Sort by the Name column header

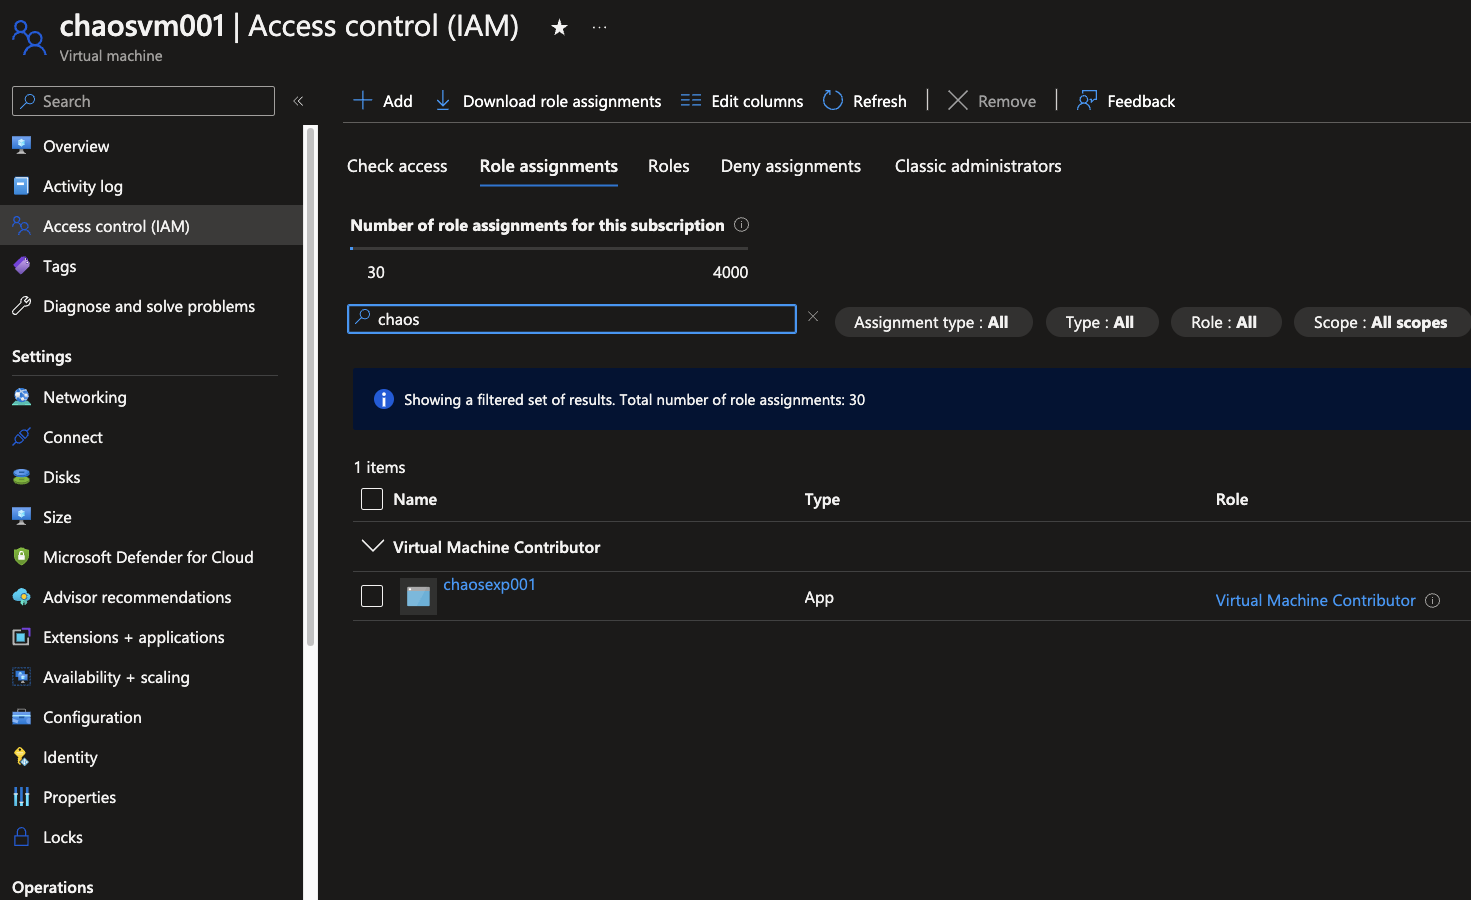point(415,499)
